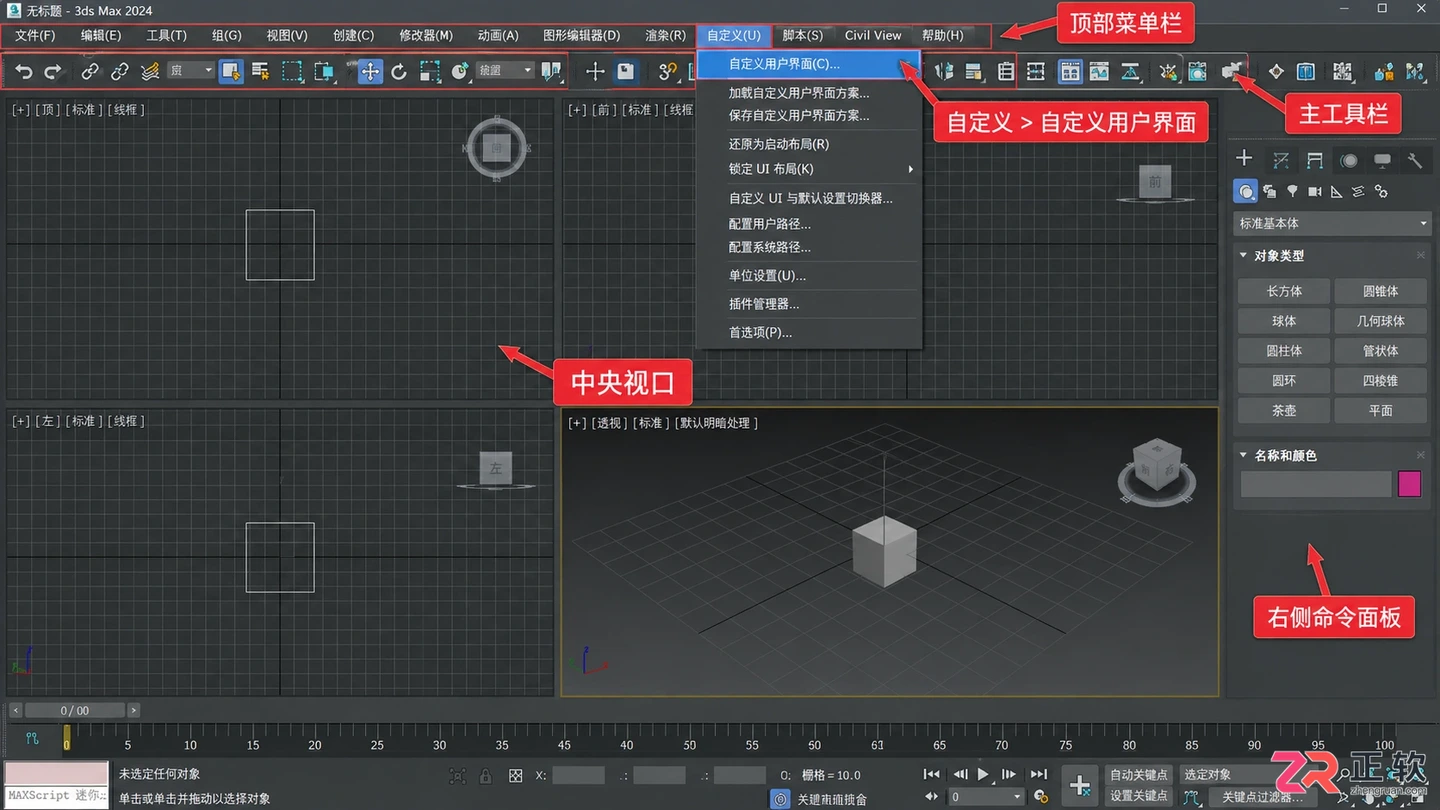Click the time slider 0/100 handle
Image resolution: width=1440 pixels, height=810 pixels.
coord(75,710)
